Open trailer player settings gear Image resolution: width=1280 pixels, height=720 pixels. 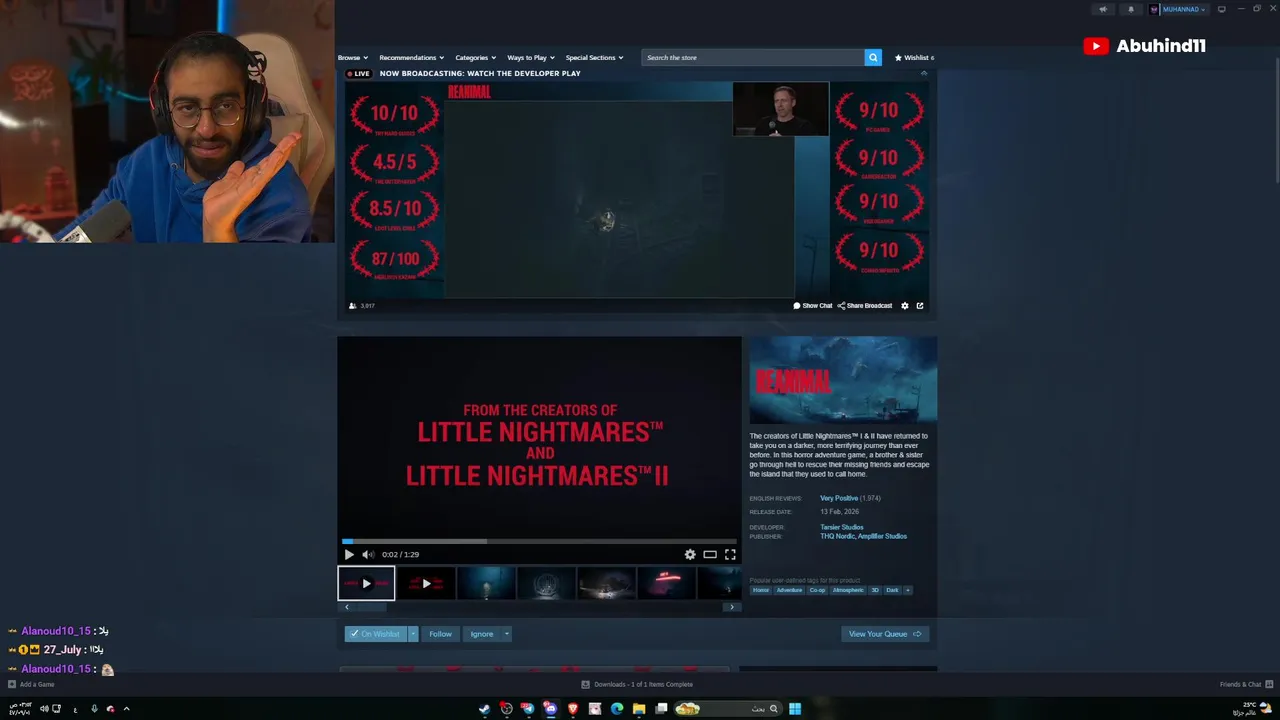tap(690, 554)
